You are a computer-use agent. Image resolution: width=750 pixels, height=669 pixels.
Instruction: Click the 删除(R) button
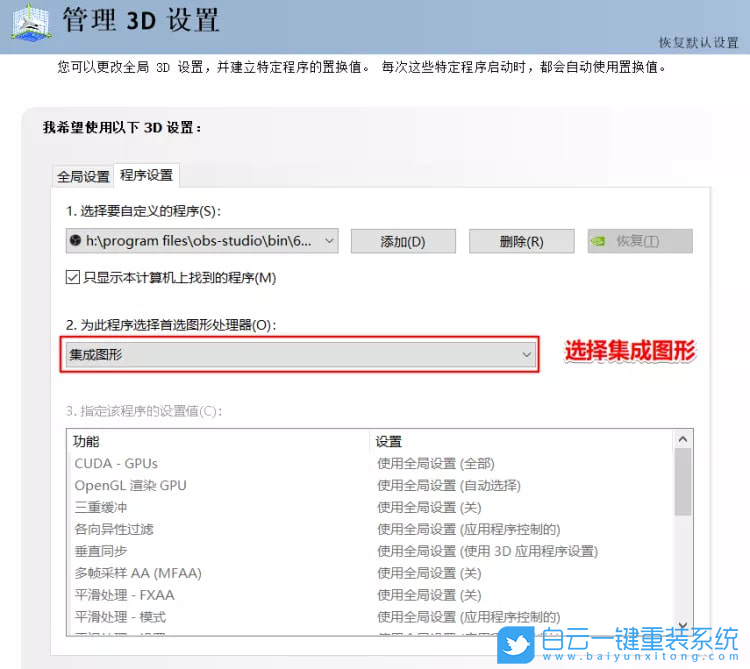pyautogui.click(x=521, y=241)
